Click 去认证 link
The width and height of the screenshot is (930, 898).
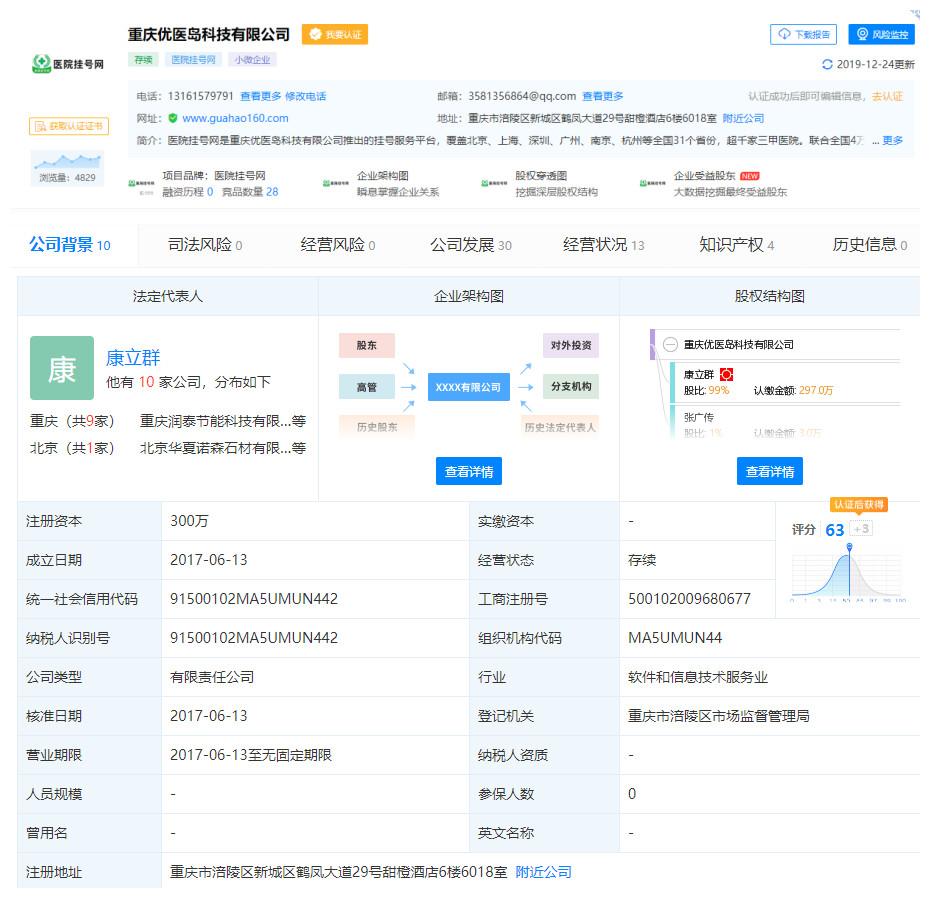click(x=887, y=96)
